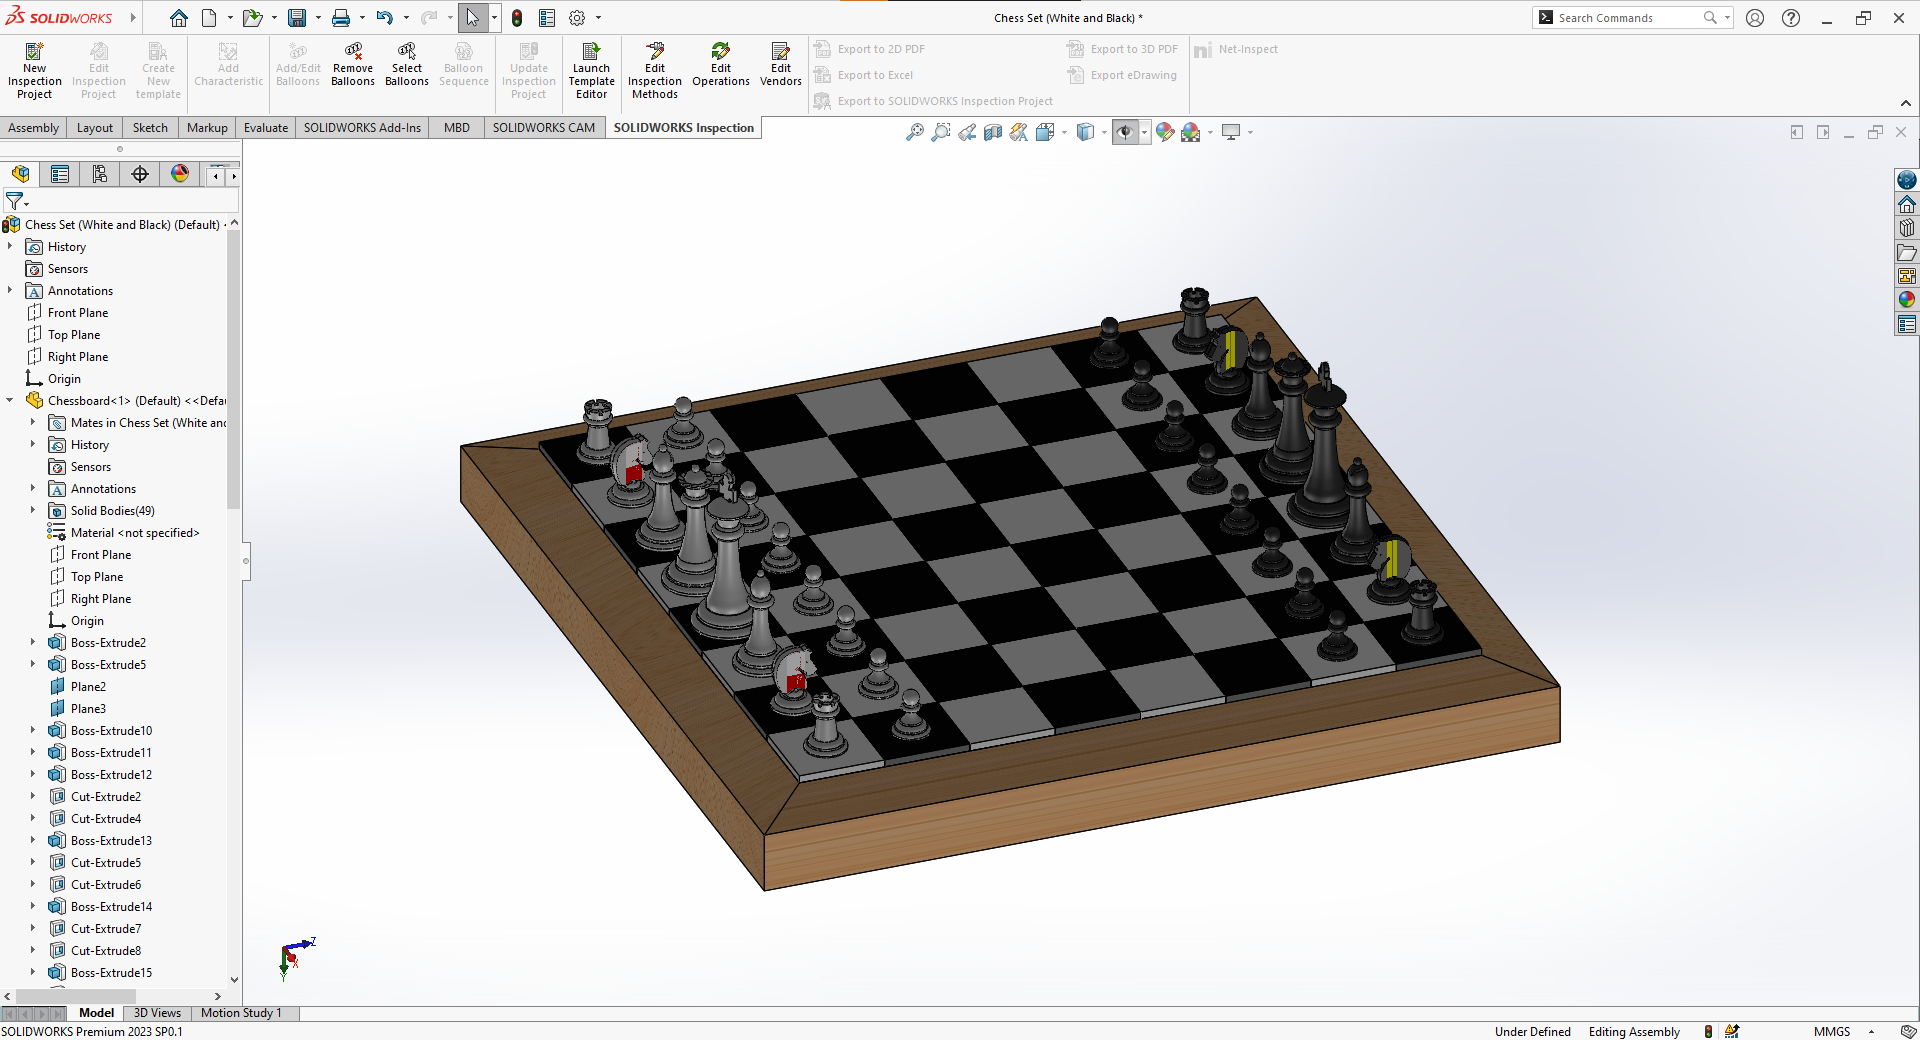Open the Save dropdown arrow
Screen dimensions: 1920x1040
tap(318, 18)
